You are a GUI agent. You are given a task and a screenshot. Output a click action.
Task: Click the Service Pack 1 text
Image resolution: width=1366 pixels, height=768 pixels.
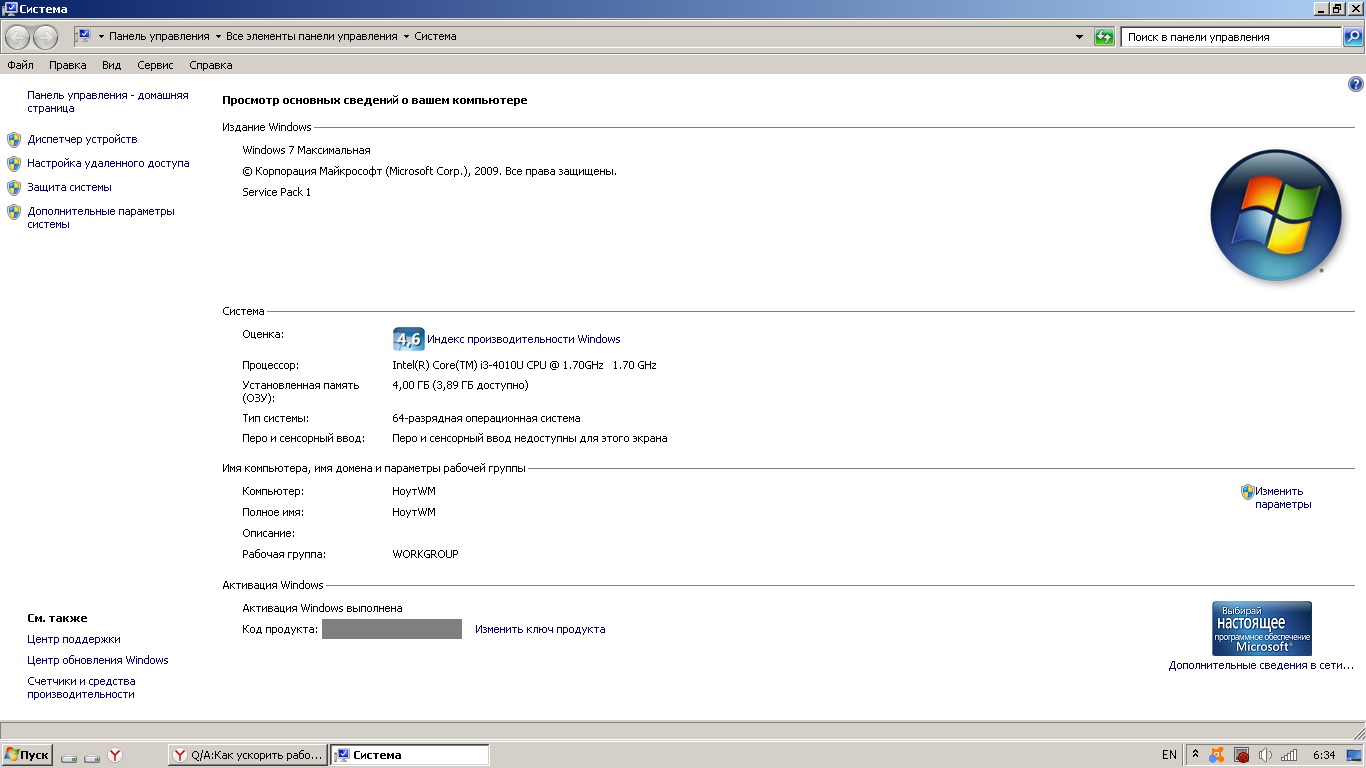click(x=277, y=192)
